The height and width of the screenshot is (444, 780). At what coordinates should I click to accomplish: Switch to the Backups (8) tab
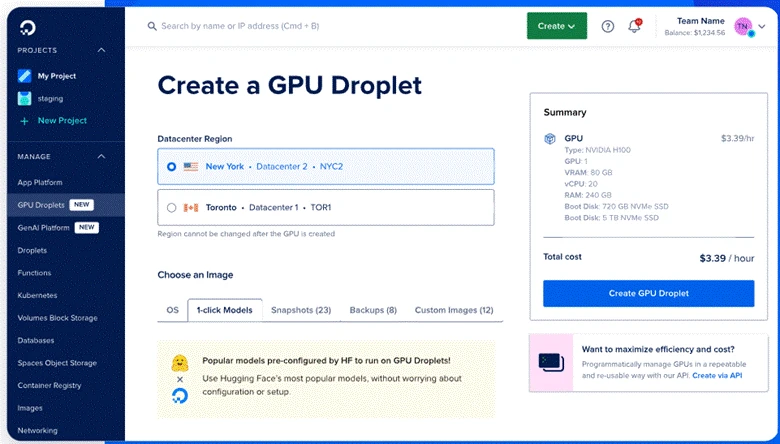click(373, 310)
